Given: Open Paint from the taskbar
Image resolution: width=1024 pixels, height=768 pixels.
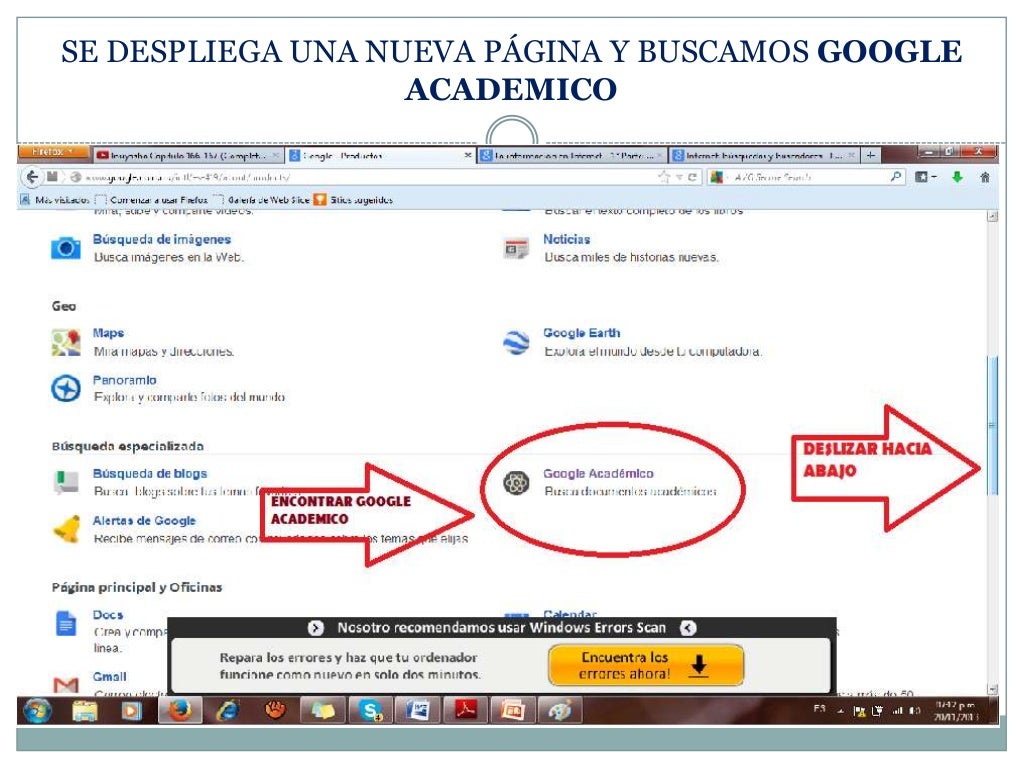Looking at the screenshot, I should (x=560, y=711).
